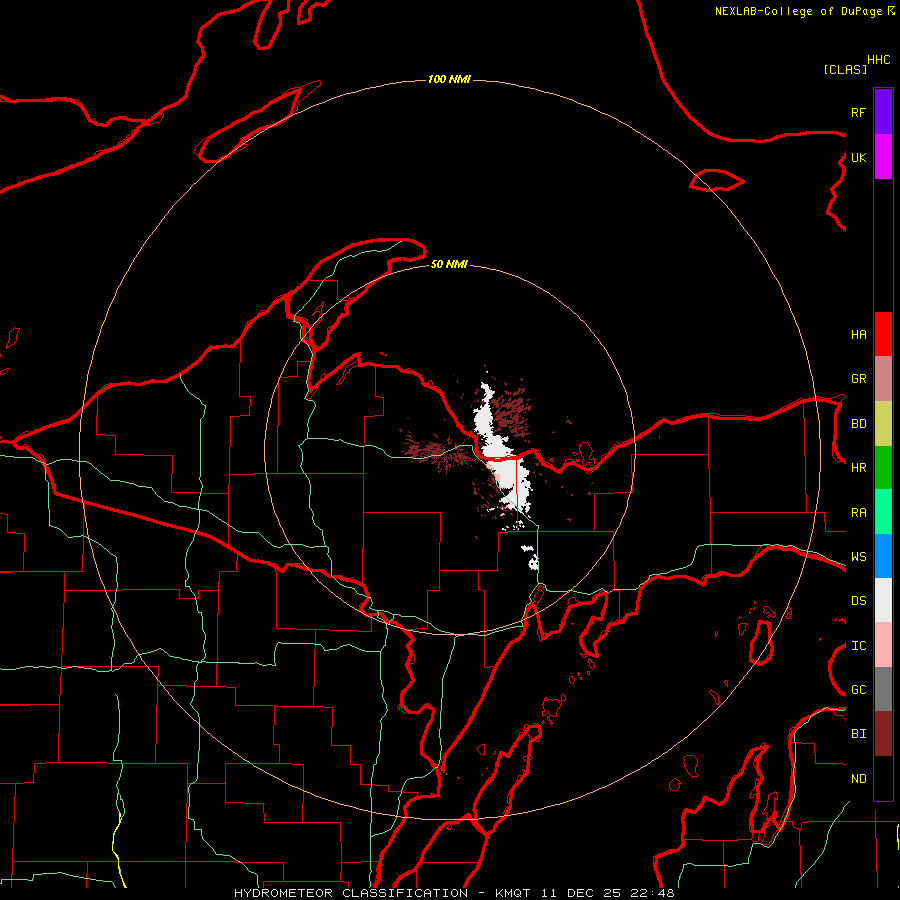Click the GR legend label
900x900 pixels.
pyautogui.click(x=858, y=379)
